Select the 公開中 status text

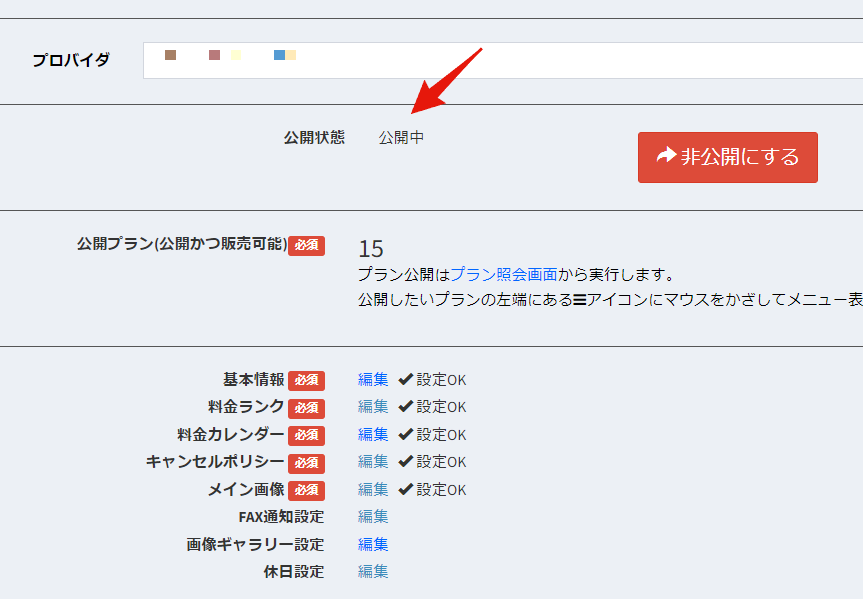pyautogui.click(x=401, y=137)
